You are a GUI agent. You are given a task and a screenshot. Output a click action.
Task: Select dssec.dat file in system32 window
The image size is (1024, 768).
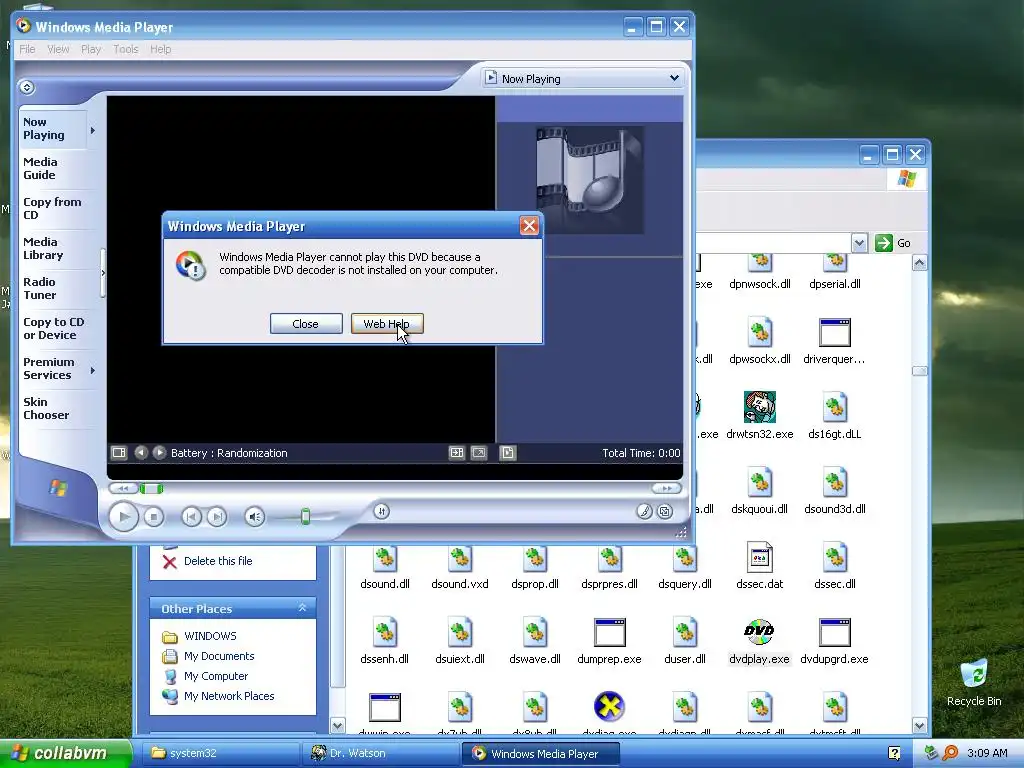[x=760, y=566]
